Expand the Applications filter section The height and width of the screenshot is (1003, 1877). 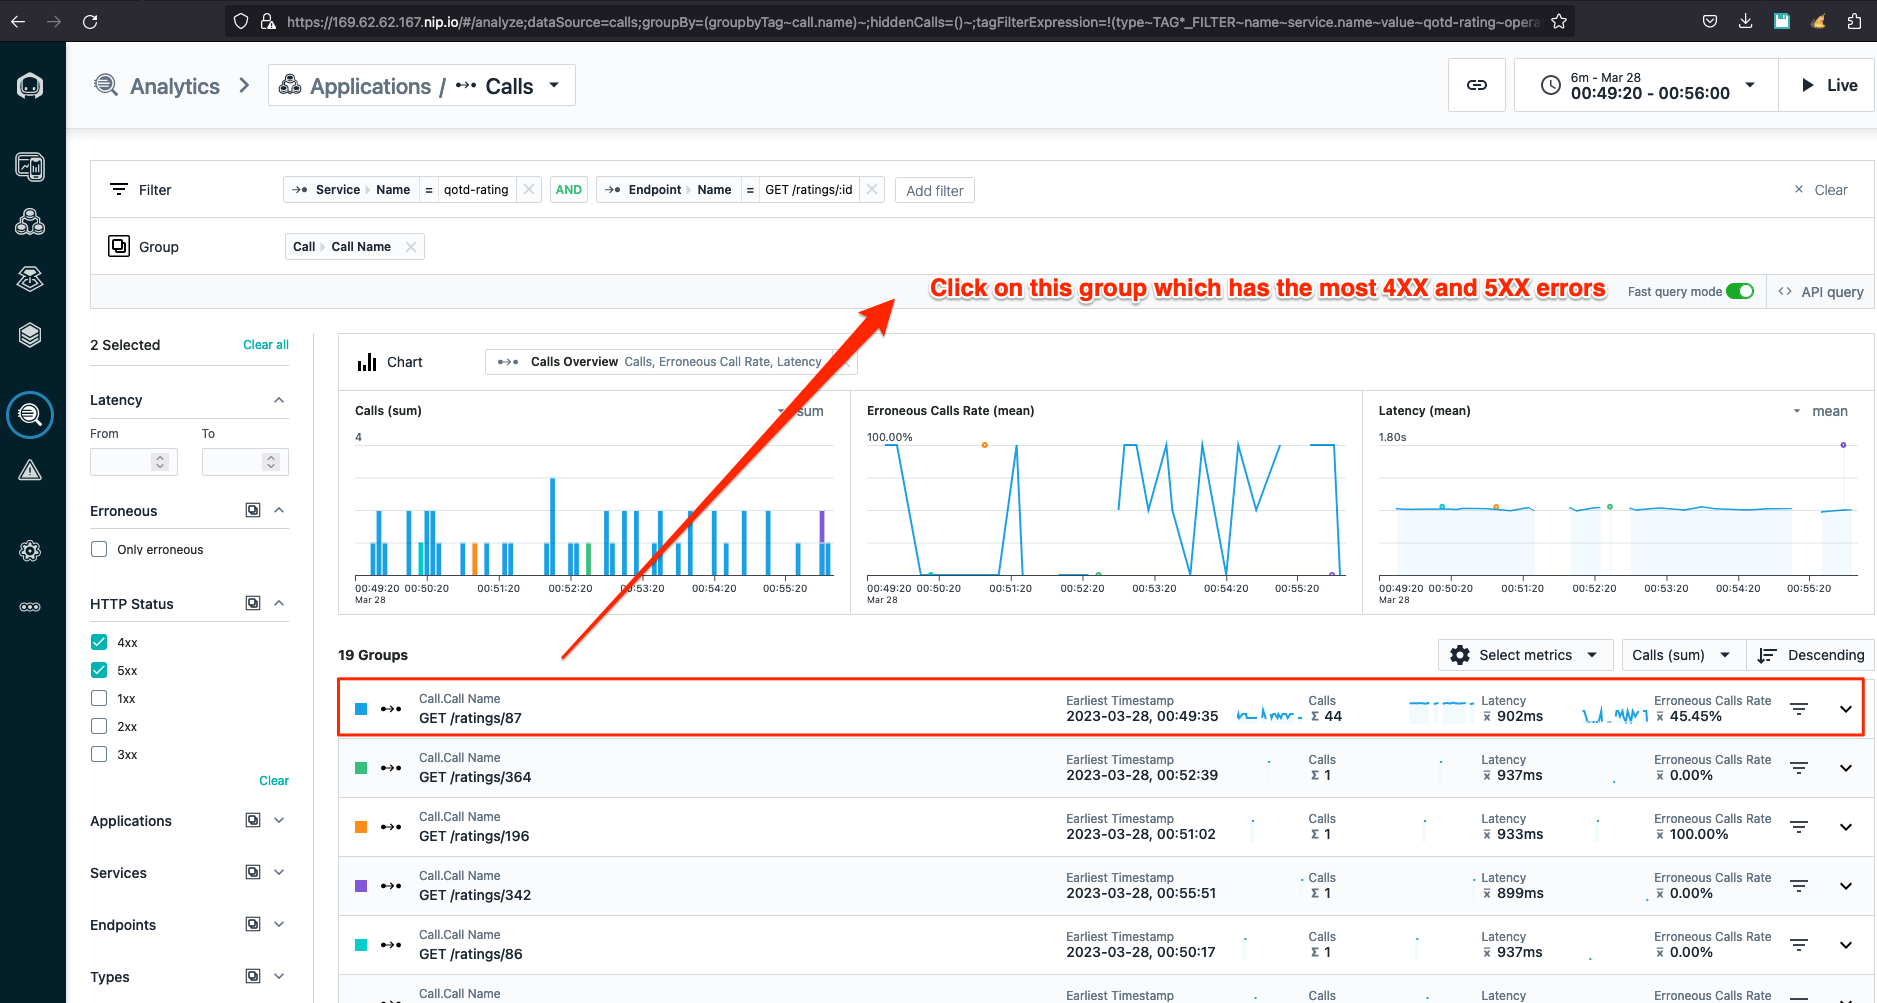279,820
